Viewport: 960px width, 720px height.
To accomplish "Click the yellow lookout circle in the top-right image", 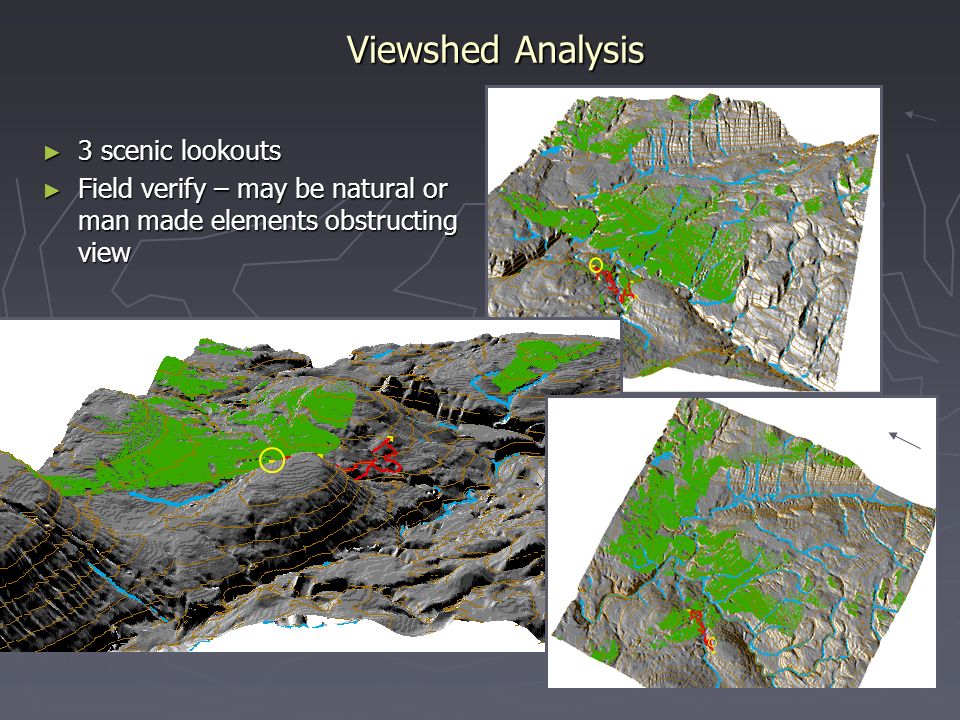I will pos(596,265).
